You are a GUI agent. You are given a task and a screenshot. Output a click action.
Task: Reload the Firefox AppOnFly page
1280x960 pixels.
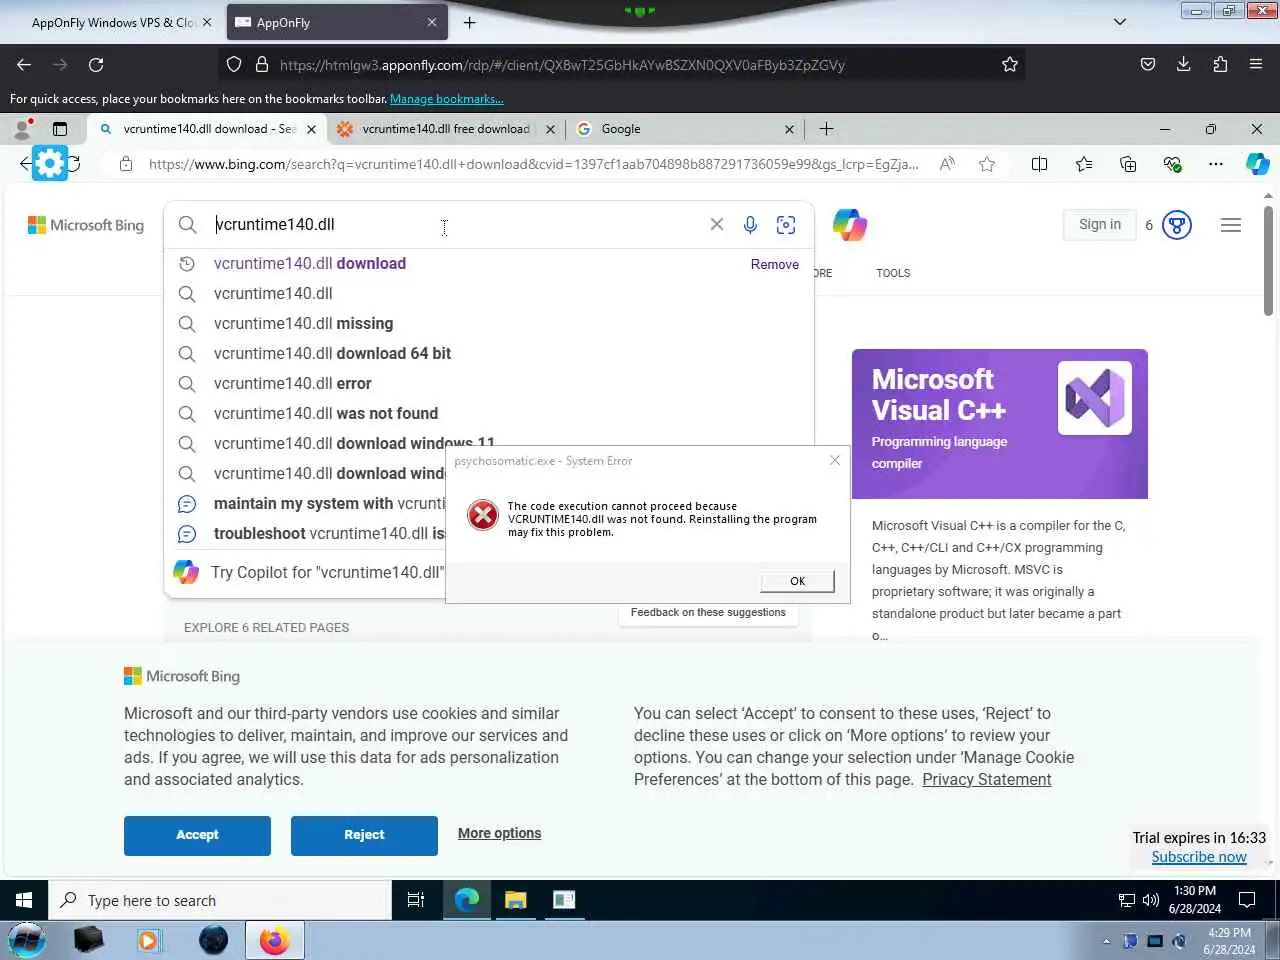point(96,64)
